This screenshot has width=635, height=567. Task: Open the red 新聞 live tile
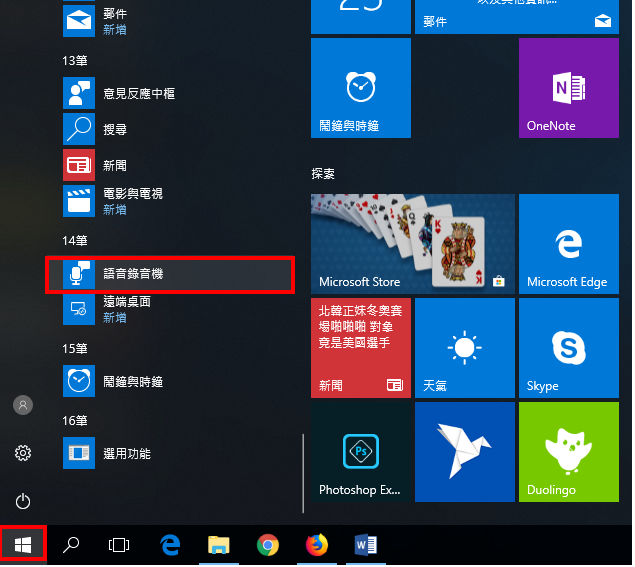[x=361, y=348]
